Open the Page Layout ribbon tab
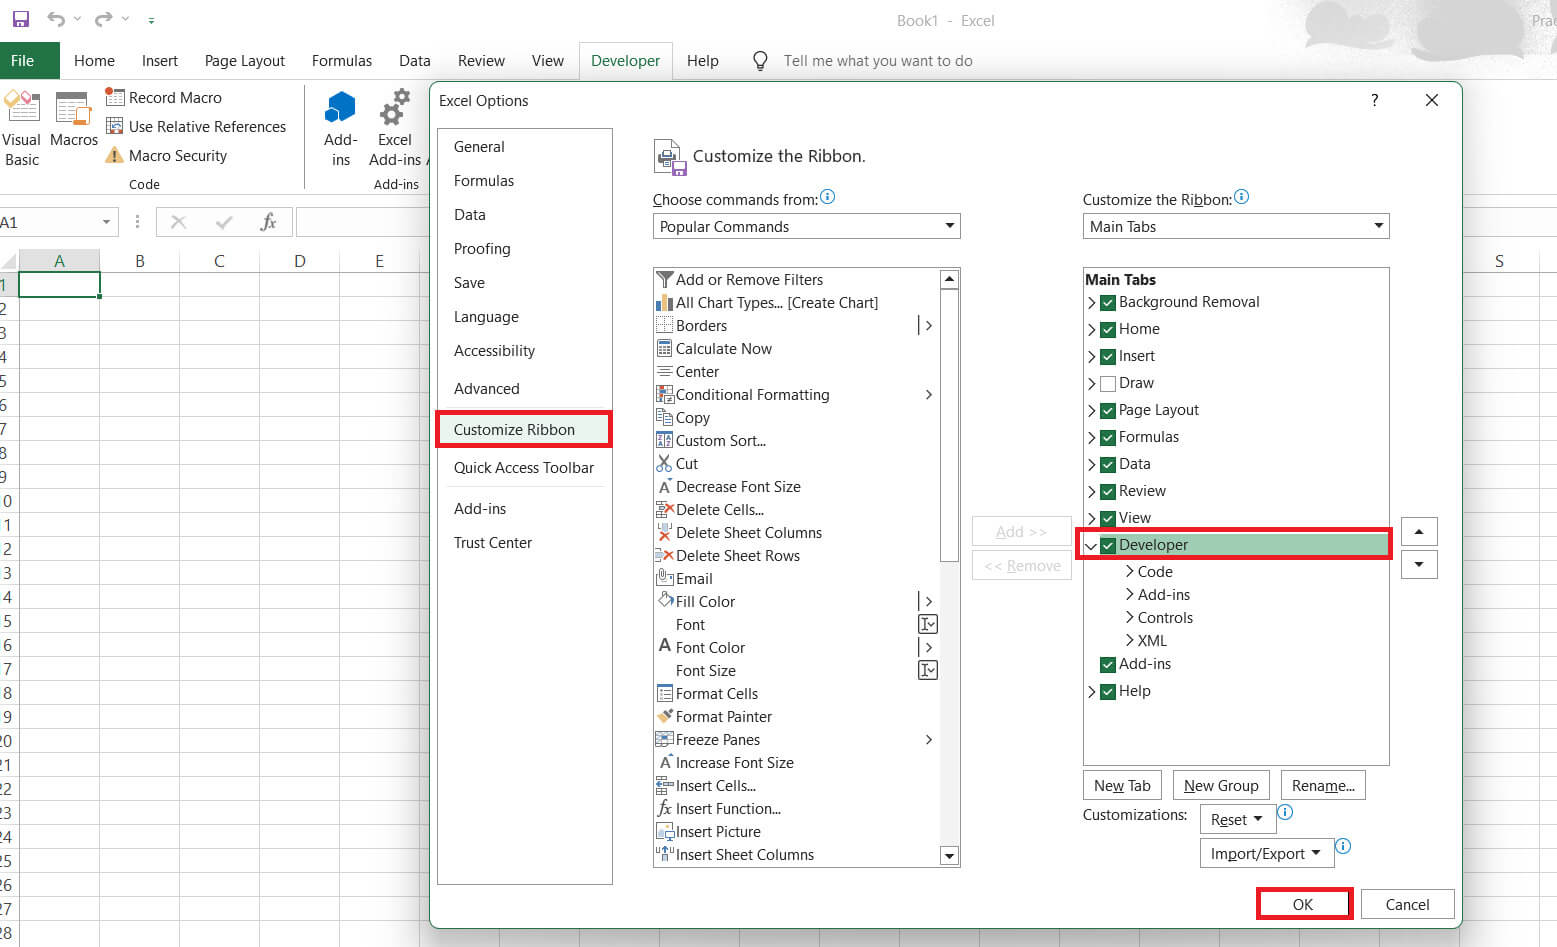Image resolution: width=1557 pixels, height=947 pixels. click(x=245, y=61)
